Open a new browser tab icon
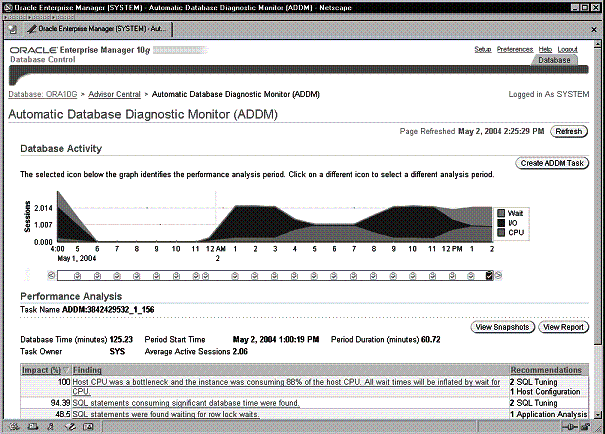605x434 pixels. tap(13, 29)
